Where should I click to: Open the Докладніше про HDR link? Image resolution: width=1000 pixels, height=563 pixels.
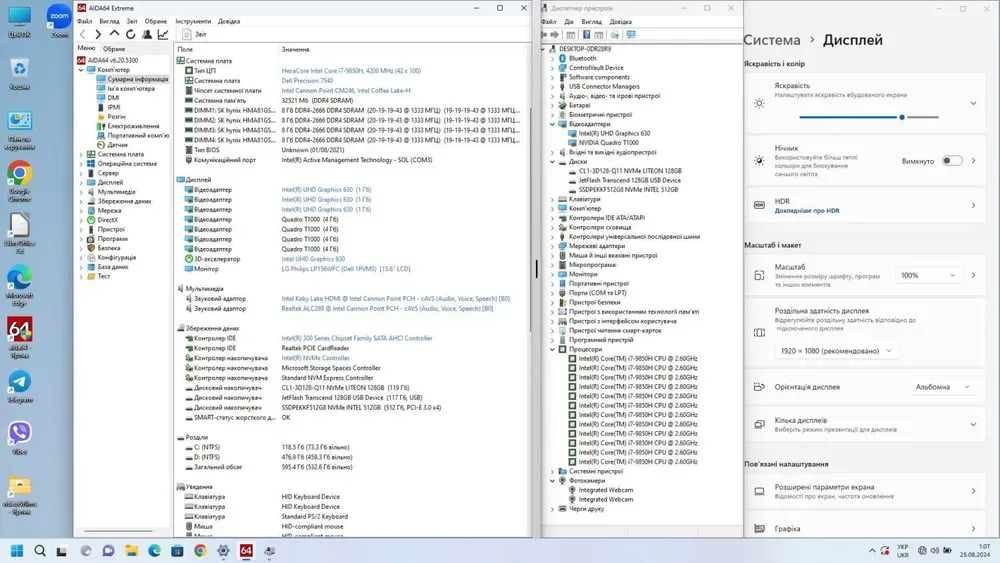806,211
